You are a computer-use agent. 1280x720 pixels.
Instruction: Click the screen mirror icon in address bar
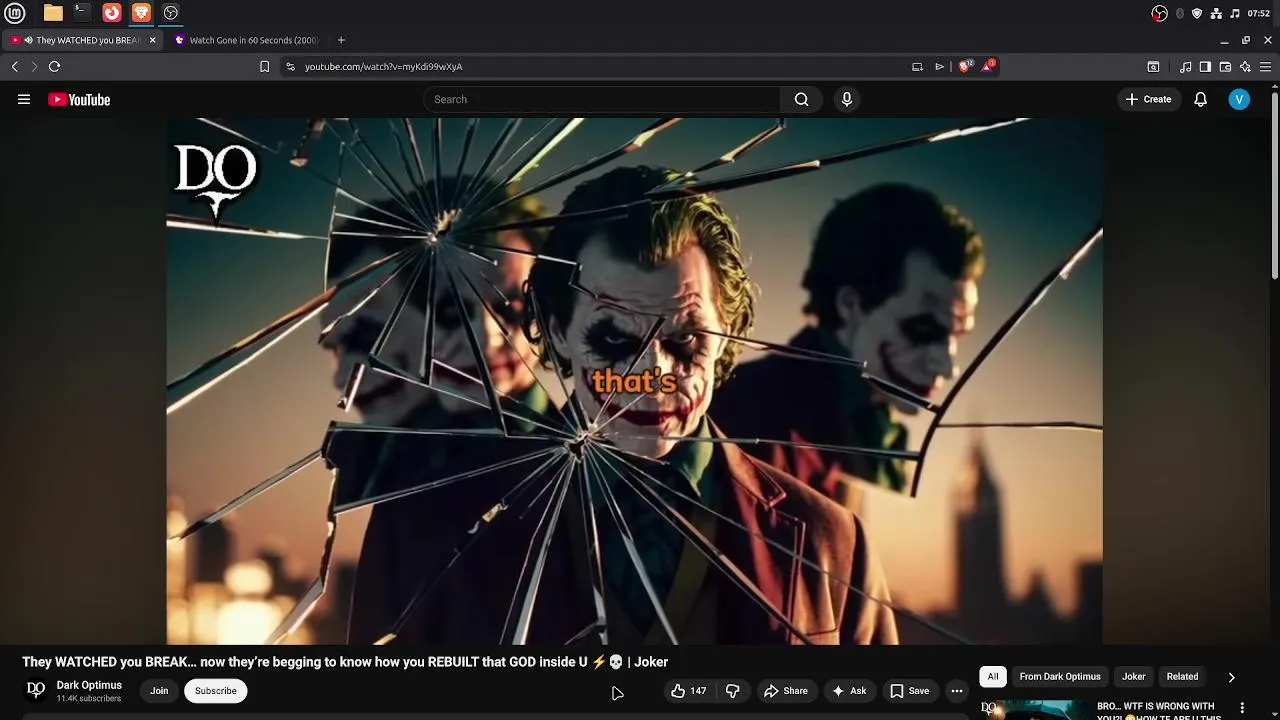click(917, 66)
